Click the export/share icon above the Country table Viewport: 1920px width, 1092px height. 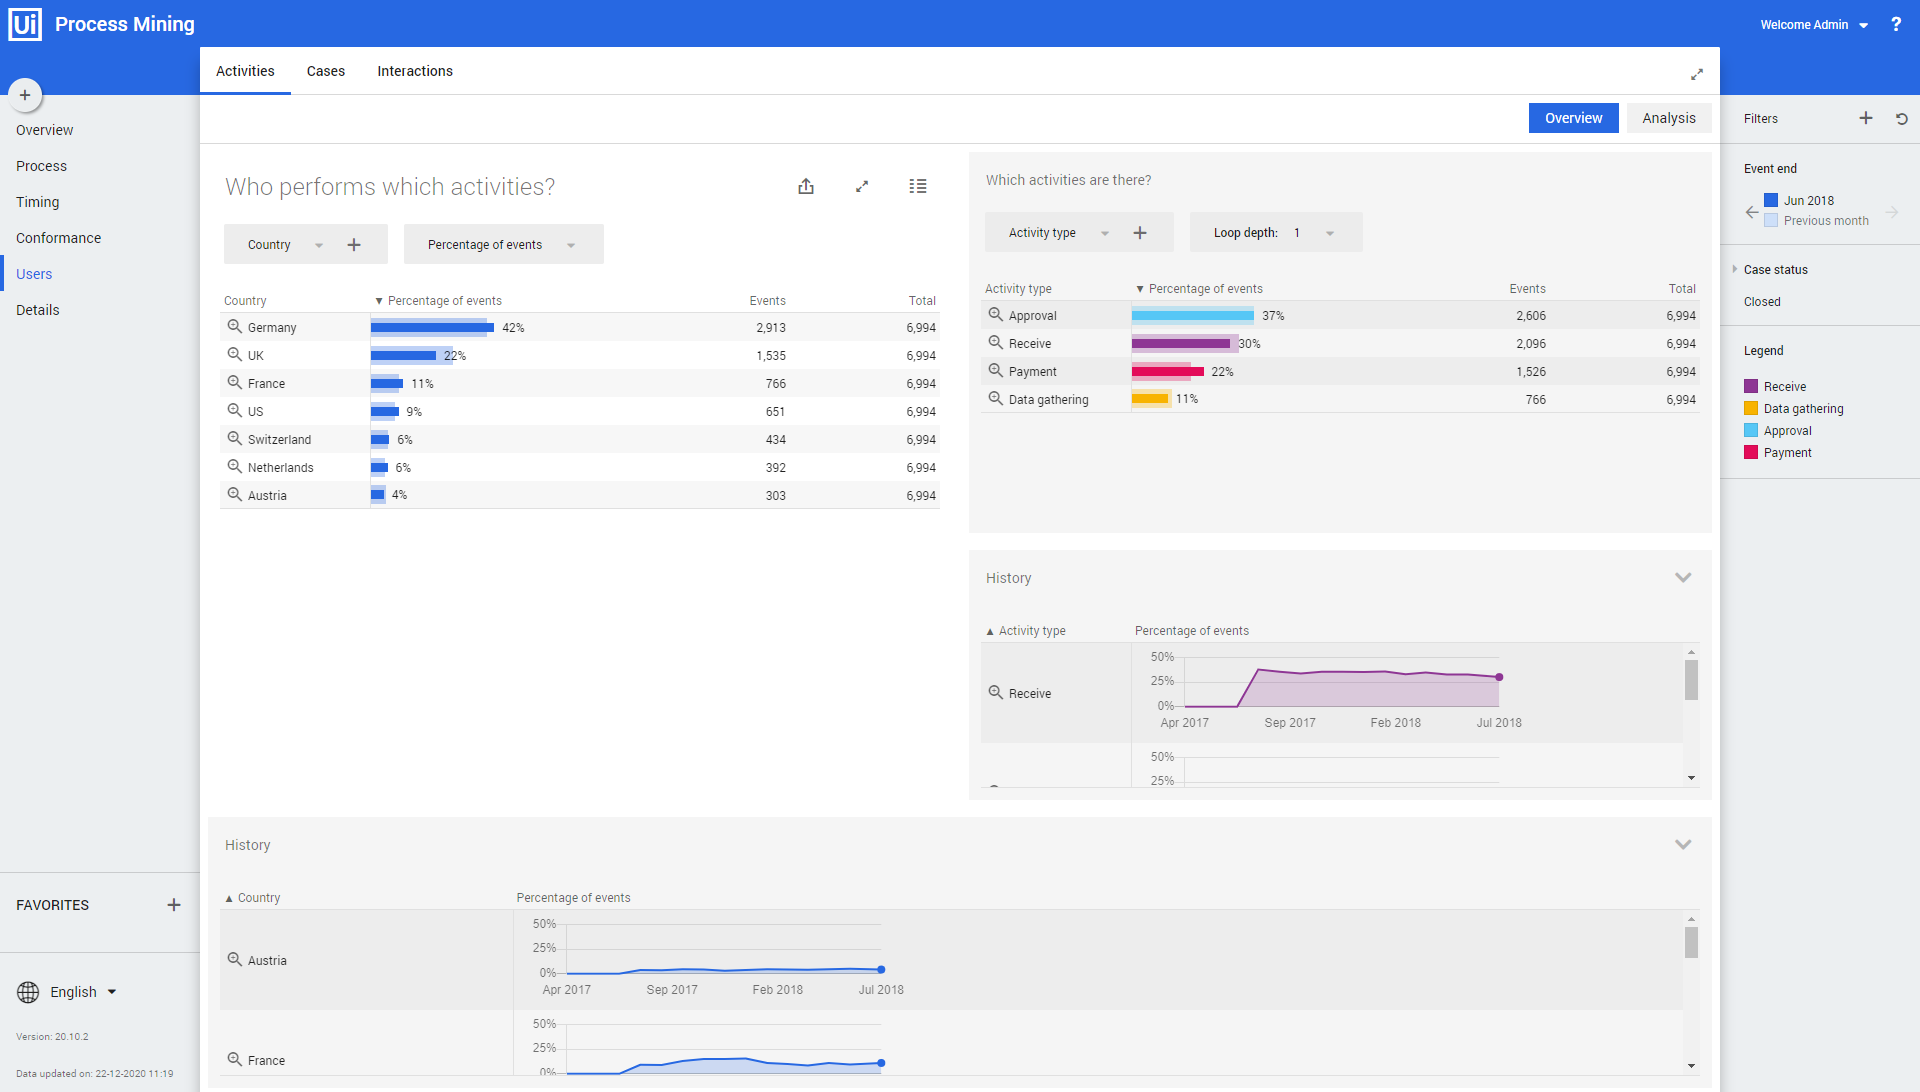point(806,186)
